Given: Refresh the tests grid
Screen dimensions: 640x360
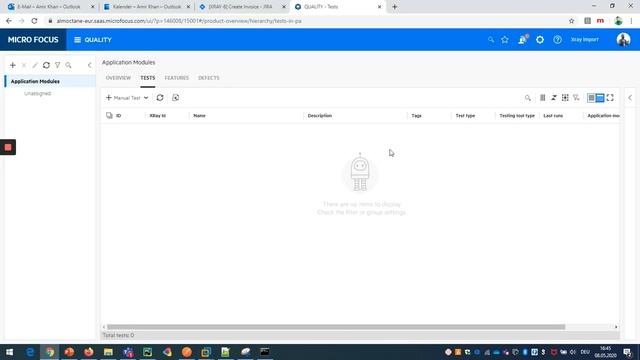Looking at the screenshot, I should [x=160, y=98].
